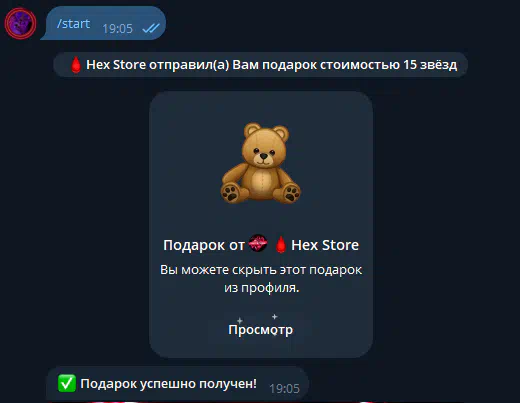The height and width of the screenshot is (403, 520).
Task: Click the /start command message
Action: click(x=73, y=24)
